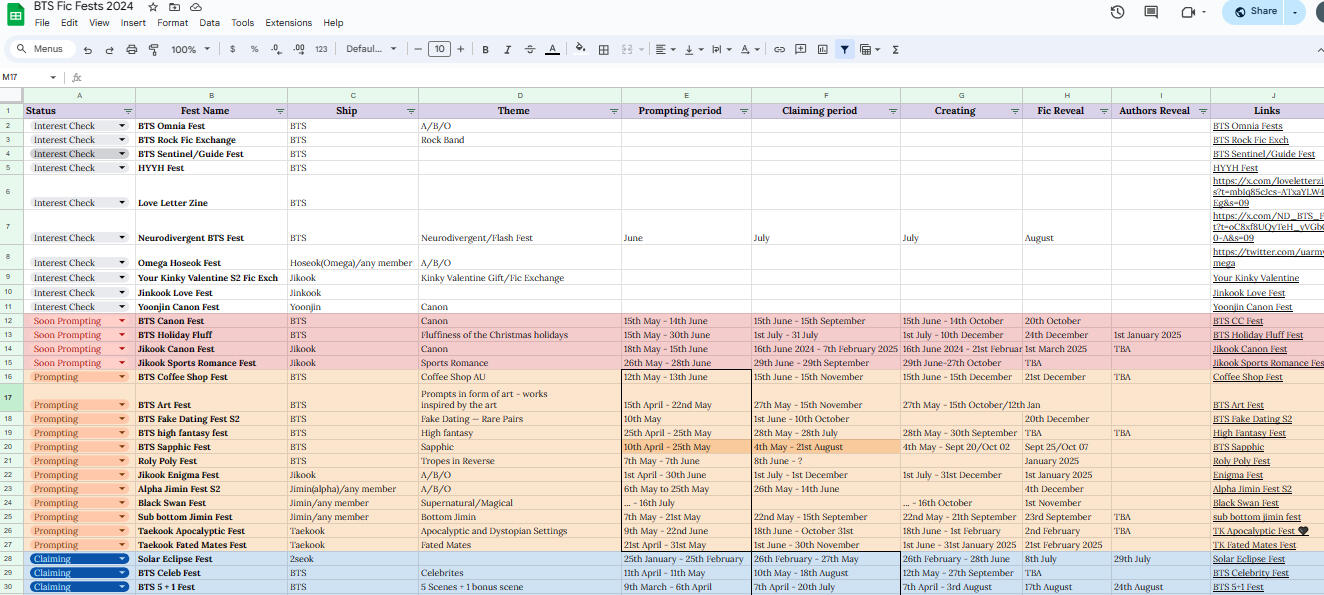Toggle italic formatting
The width and height of the screenshot is (1324, 595).
(507, 49)
